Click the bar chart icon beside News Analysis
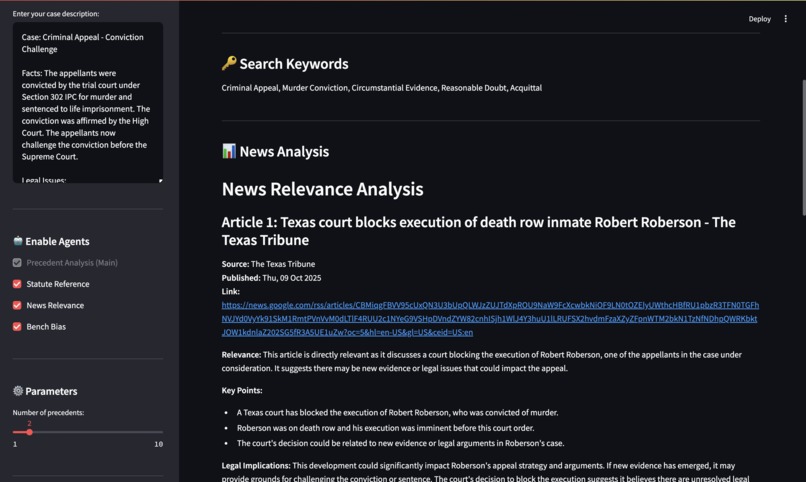806x482 pixels. pos(229,151)
